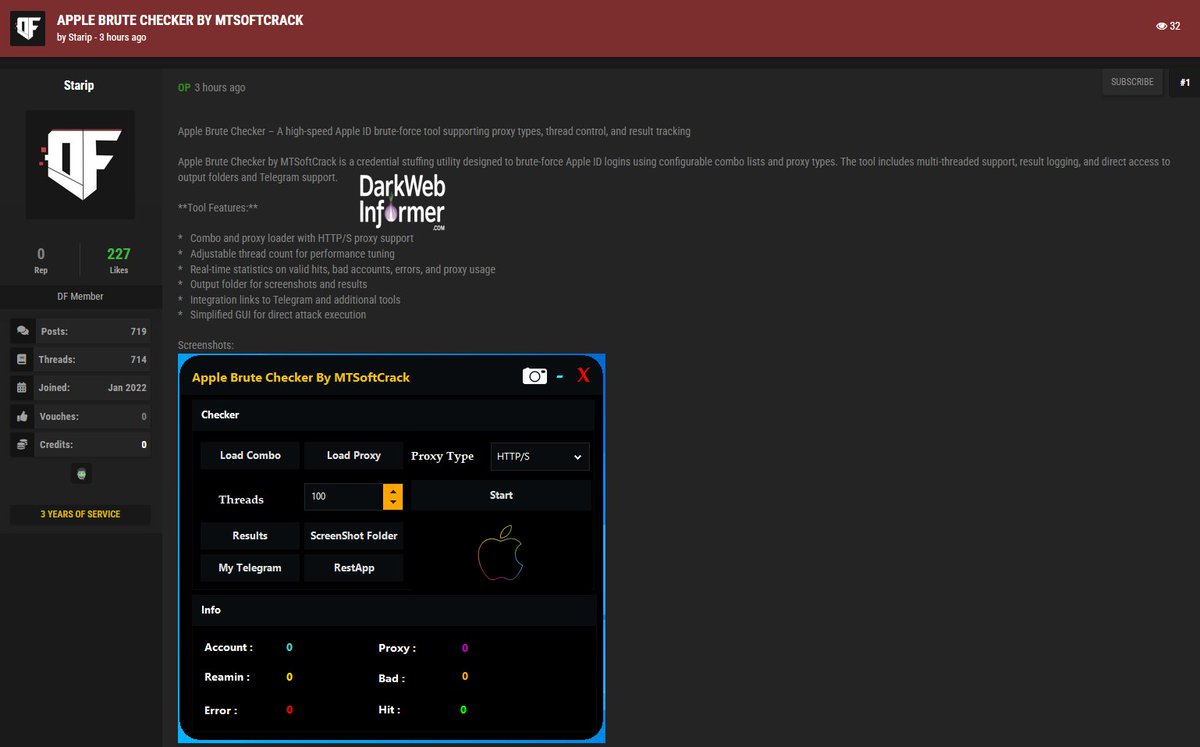1200x747 pixels.
Task: Click the Threads book icon
Action: [23, 359]
